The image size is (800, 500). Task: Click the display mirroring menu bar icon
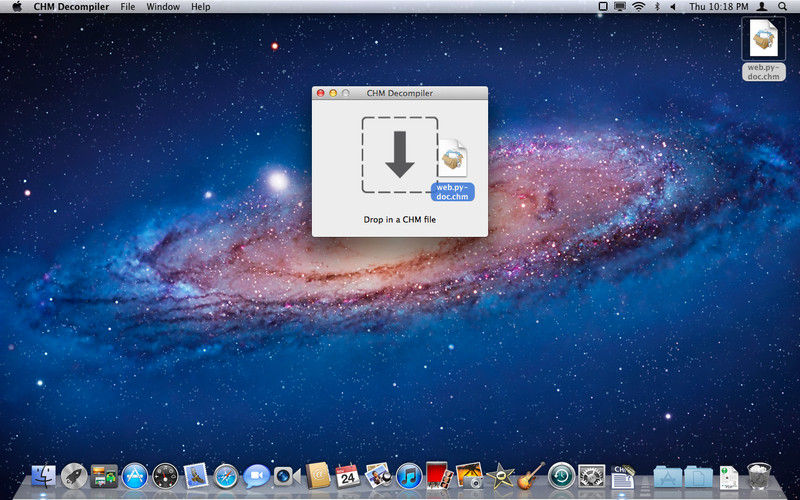(620, 7)
